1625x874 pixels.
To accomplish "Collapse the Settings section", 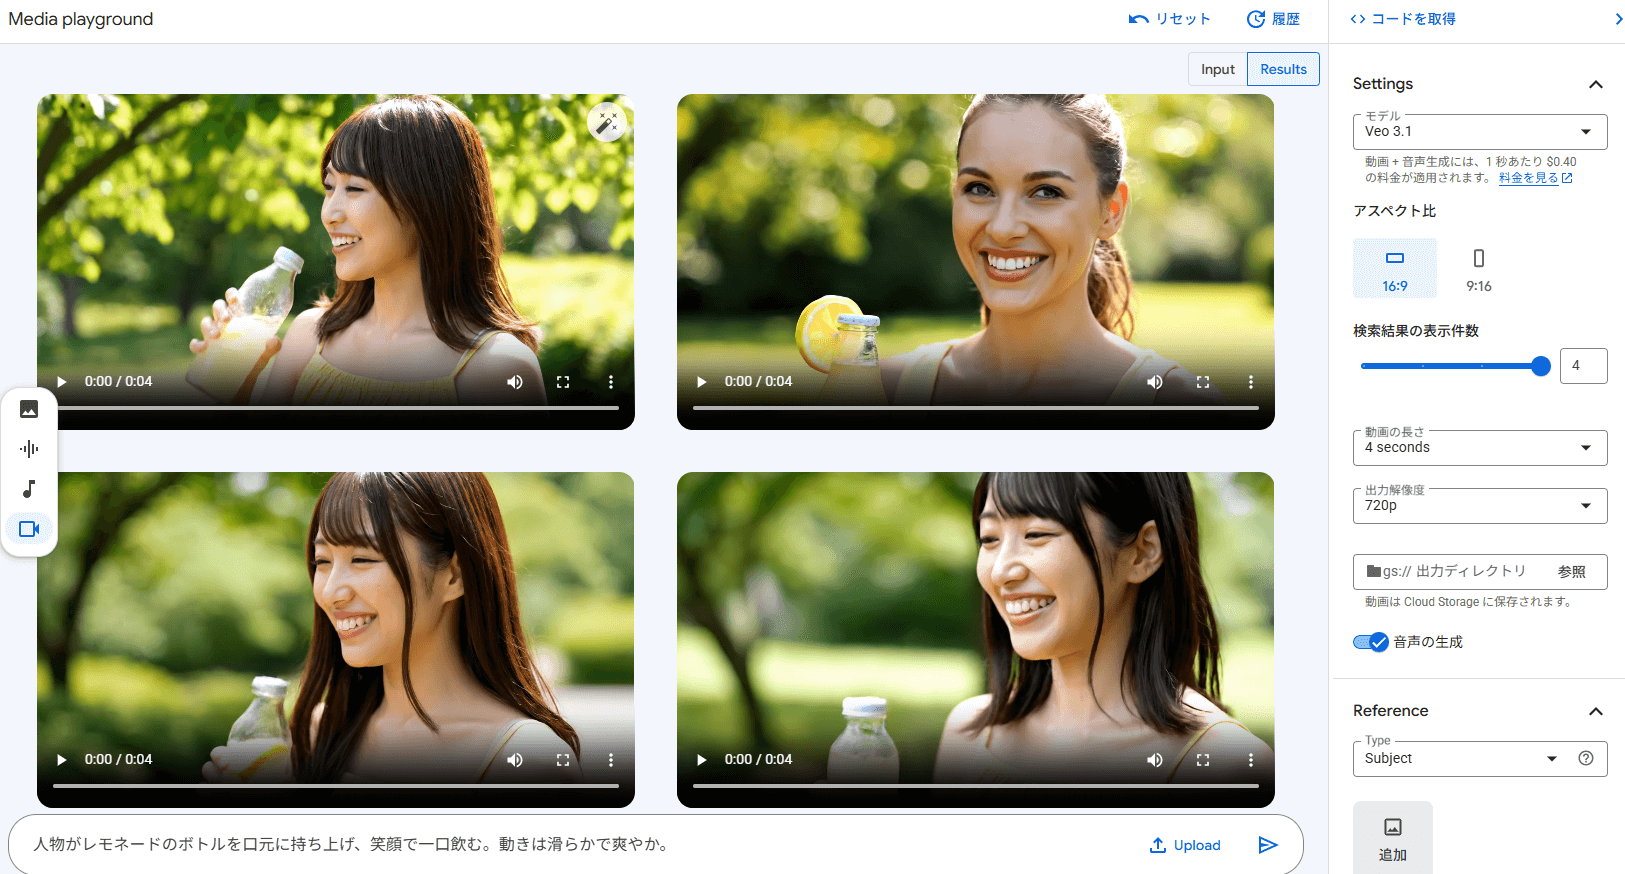I will [1595, 84].
